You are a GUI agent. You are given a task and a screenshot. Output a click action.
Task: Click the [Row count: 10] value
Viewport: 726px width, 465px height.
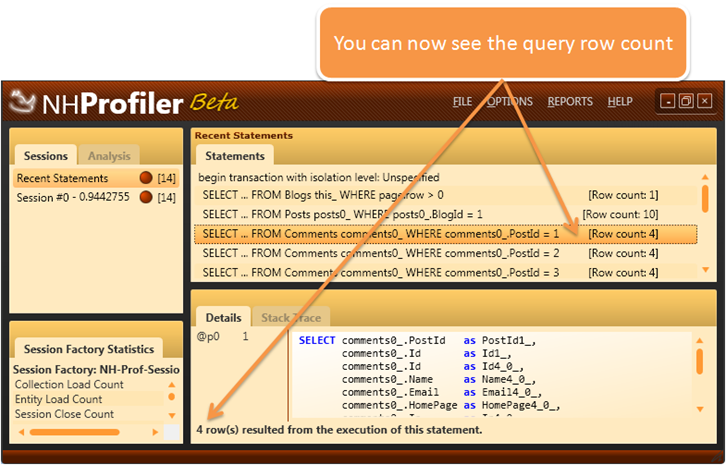click(x=620, y=214)
